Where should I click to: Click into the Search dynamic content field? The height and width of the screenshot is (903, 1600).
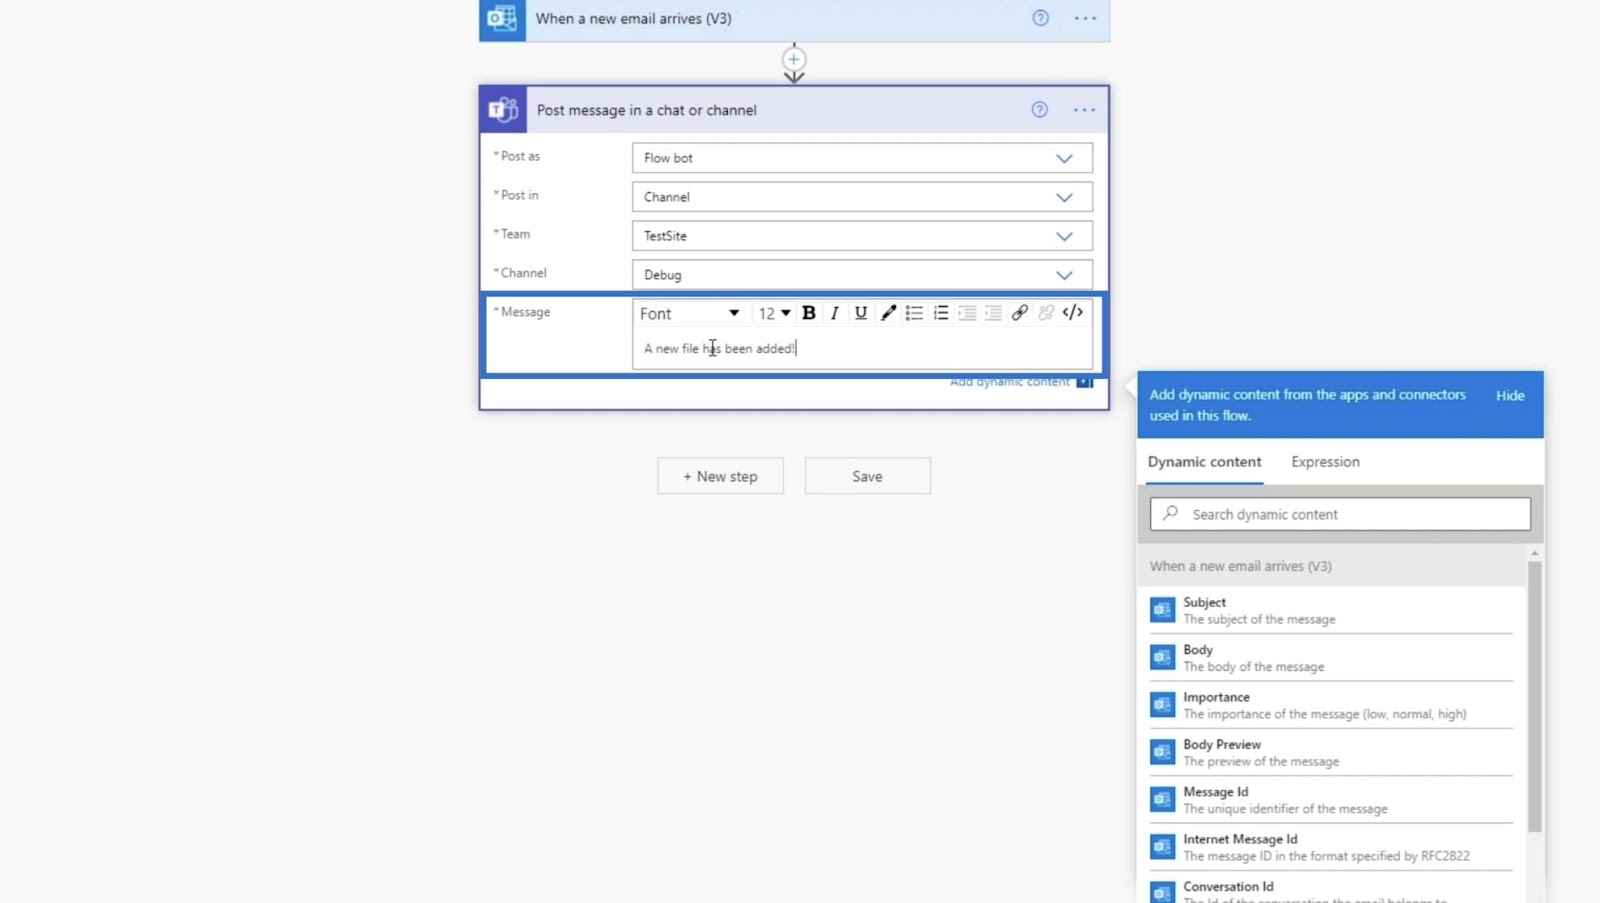coord(1340,514)
